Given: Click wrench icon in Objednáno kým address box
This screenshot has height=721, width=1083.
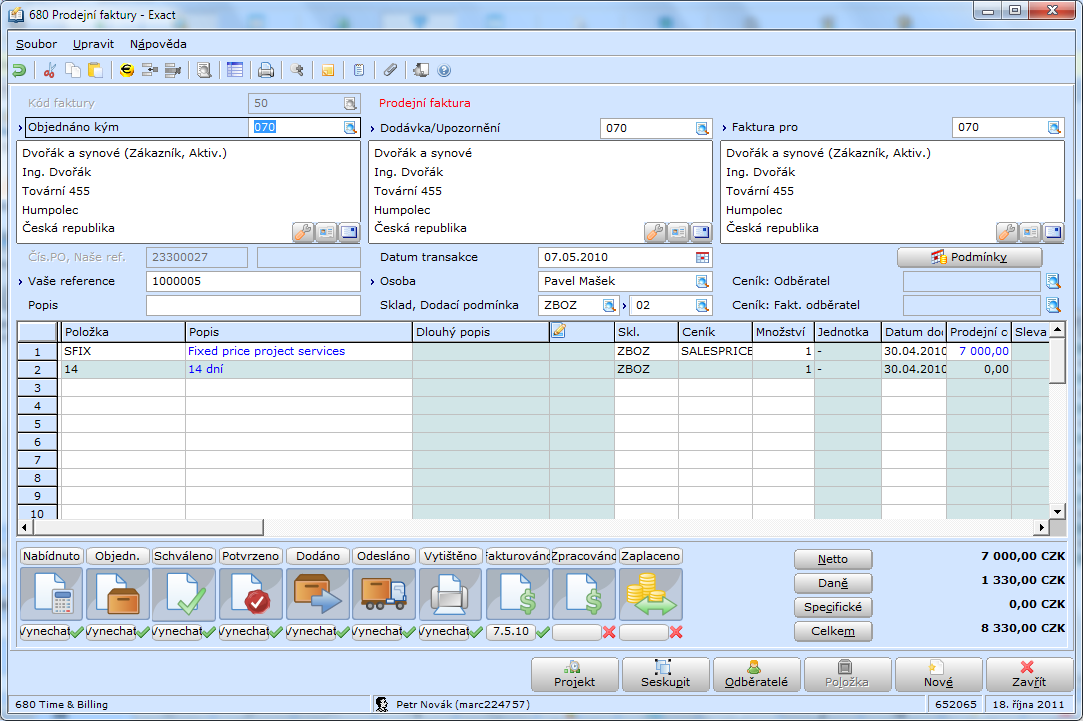Looking at the screenshot, I should coord(303,232).
